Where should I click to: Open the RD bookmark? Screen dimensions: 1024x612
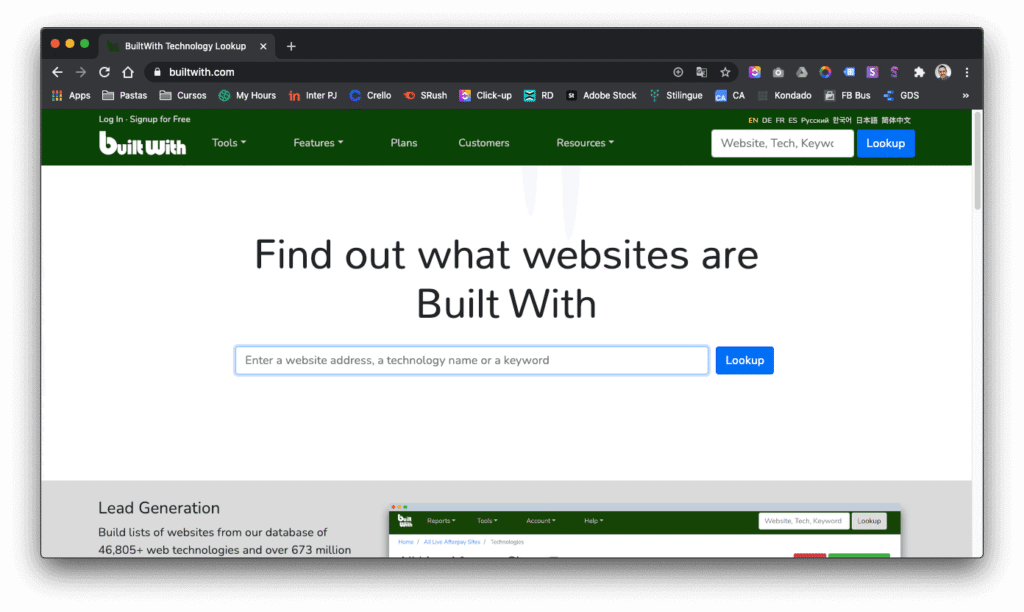539,95
